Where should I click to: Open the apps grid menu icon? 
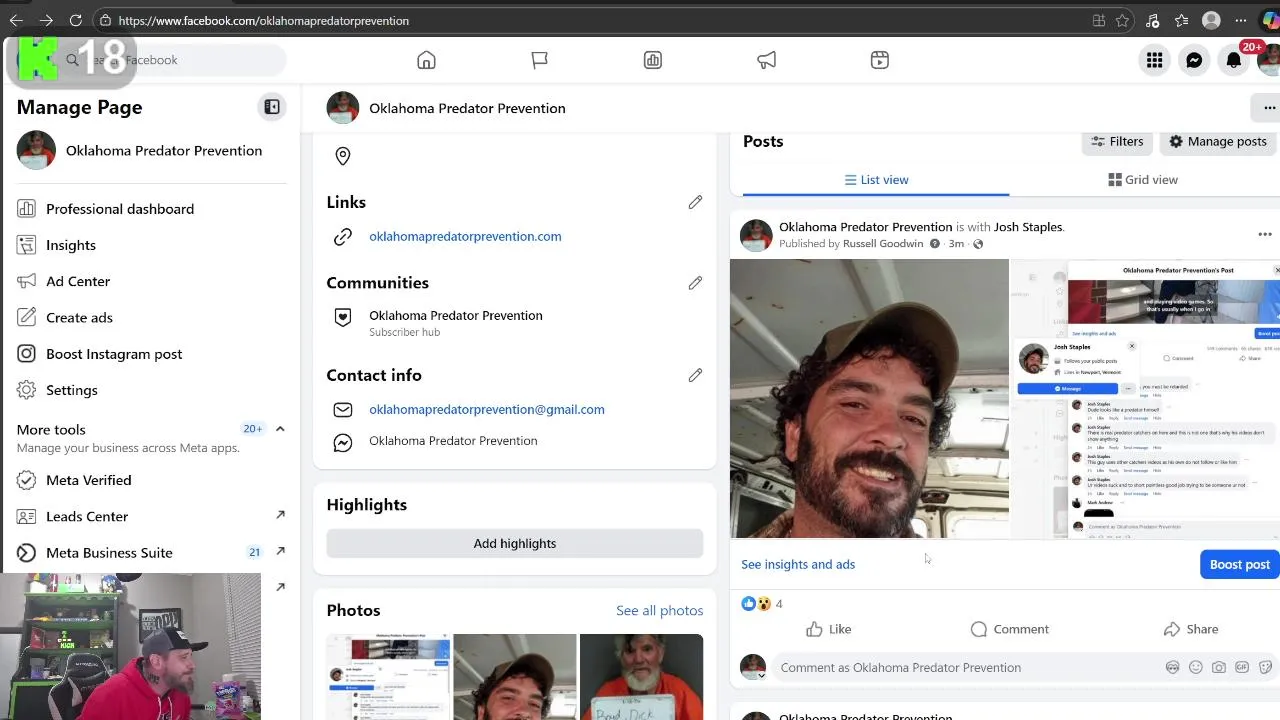pos(1154,60)
